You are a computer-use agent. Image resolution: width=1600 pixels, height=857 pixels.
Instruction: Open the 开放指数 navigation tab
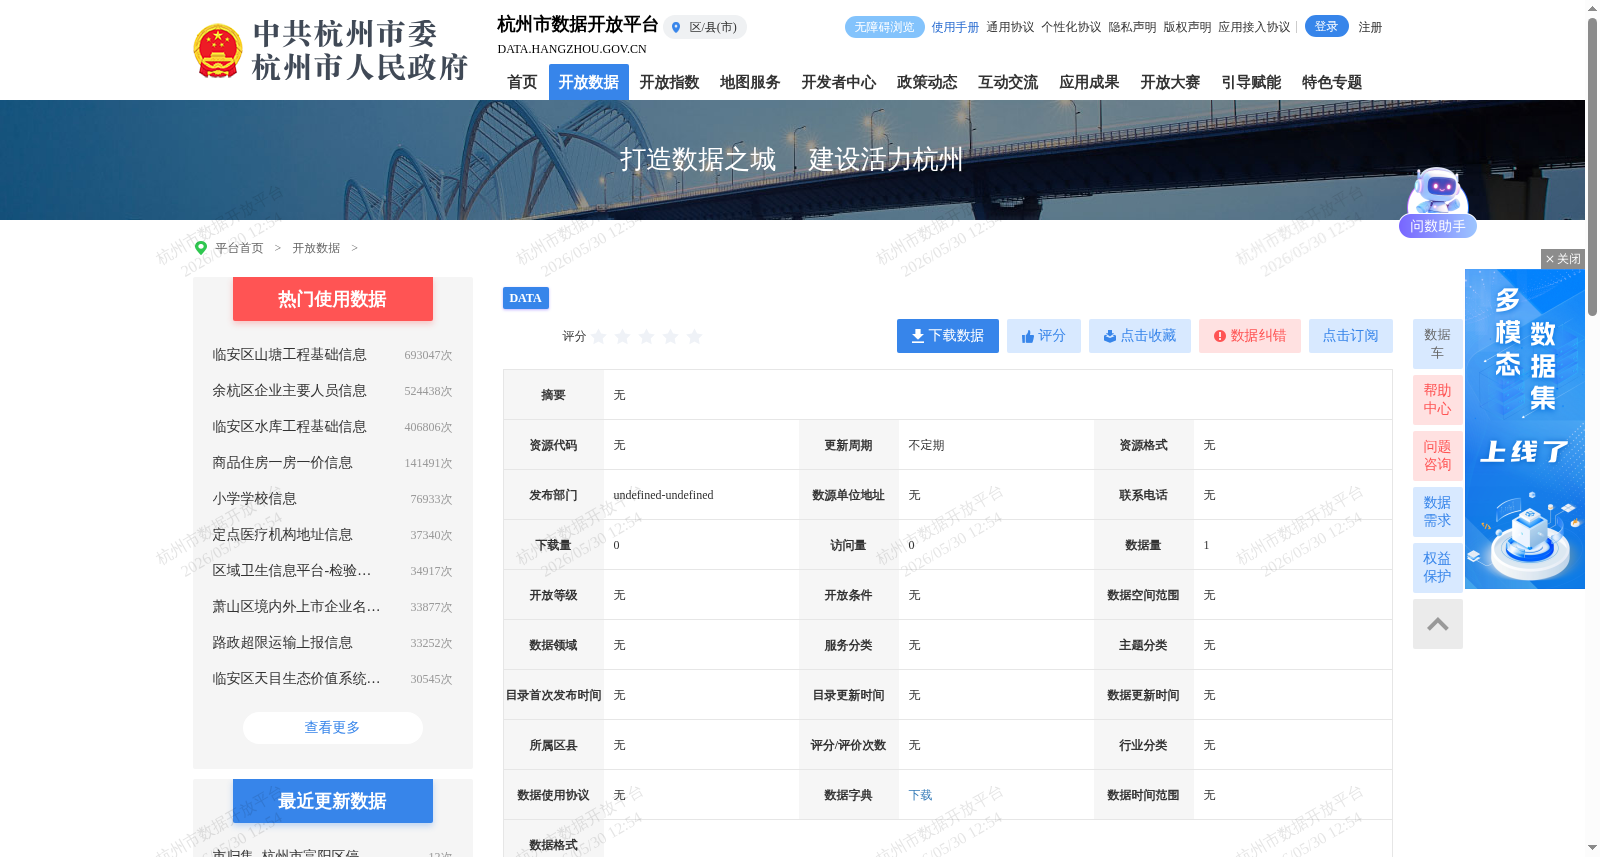coord(670,82)
